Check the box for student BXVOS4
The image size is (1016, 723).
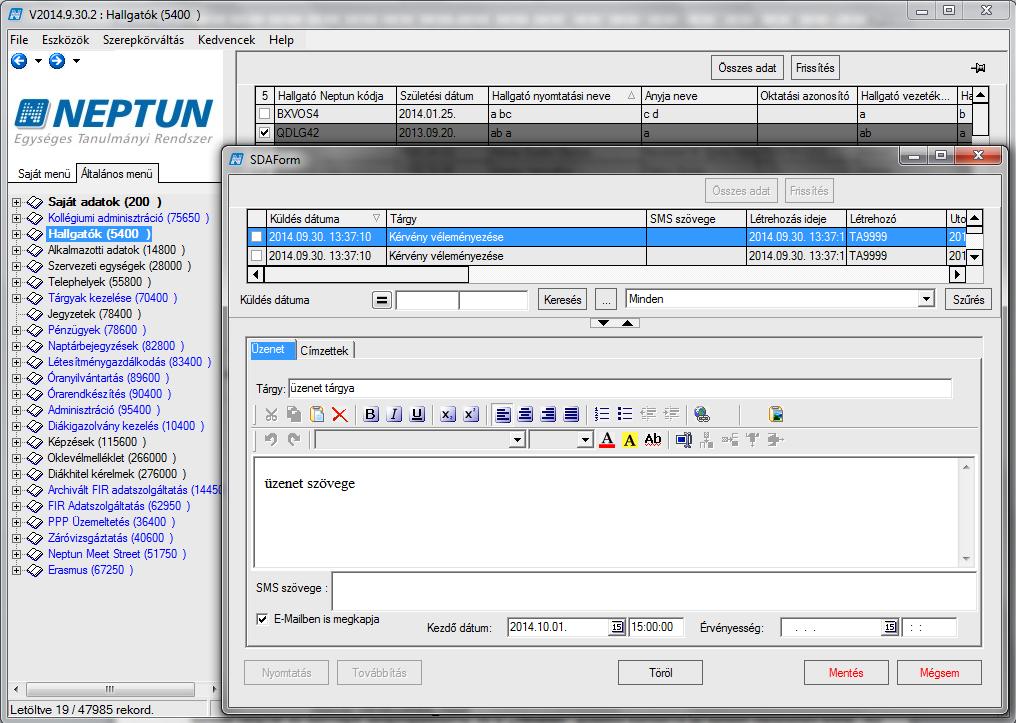(x=264, y=114)
